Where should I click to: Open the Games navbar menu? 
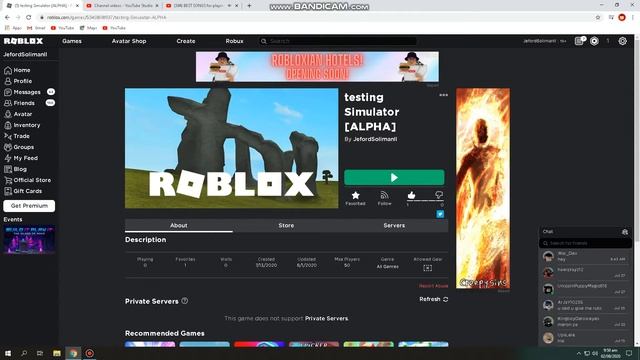[x=72, y=41]
